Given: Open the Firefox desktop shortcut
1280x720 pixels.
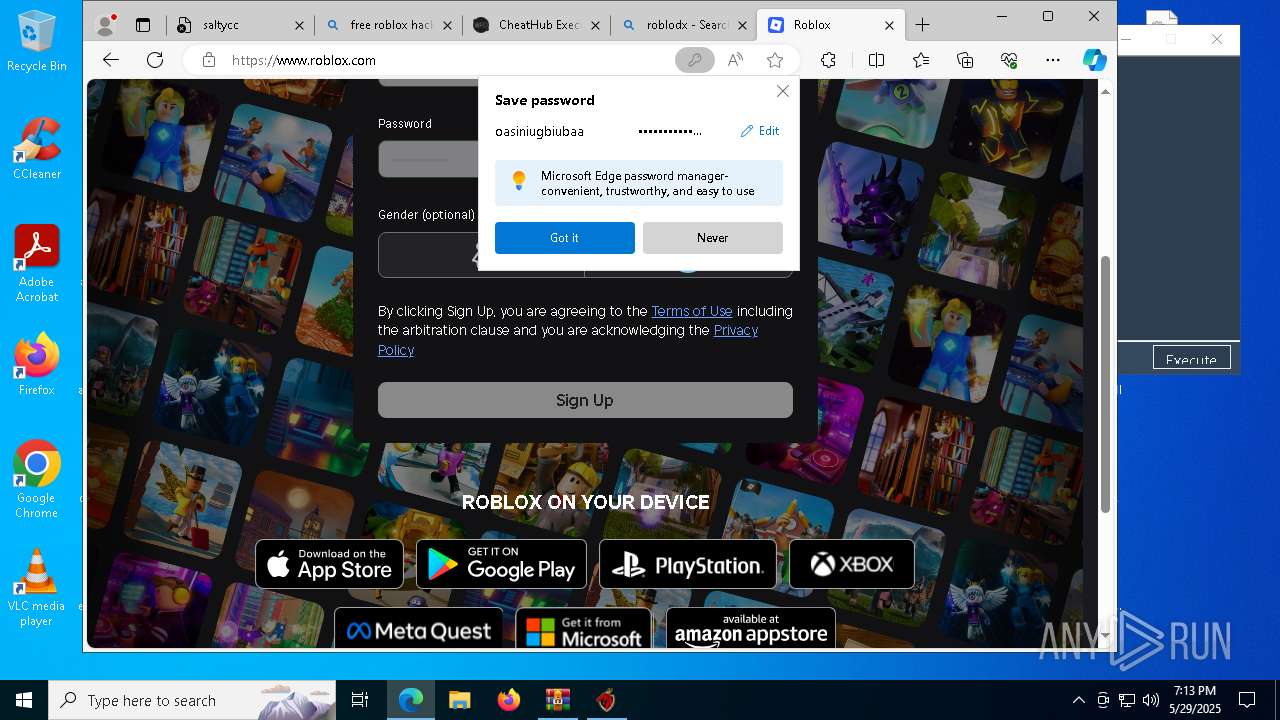Looking at the screenshot, I should click(x=37, y=365).
